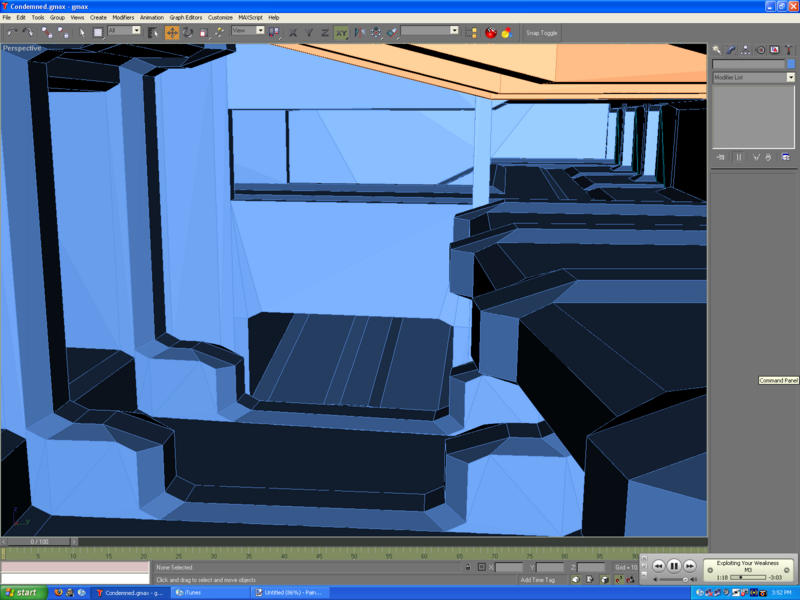This screenshot has width=800, height=600.
Task: Toggle the Selection Lock padlock
Action: click(x=468, y=567)
